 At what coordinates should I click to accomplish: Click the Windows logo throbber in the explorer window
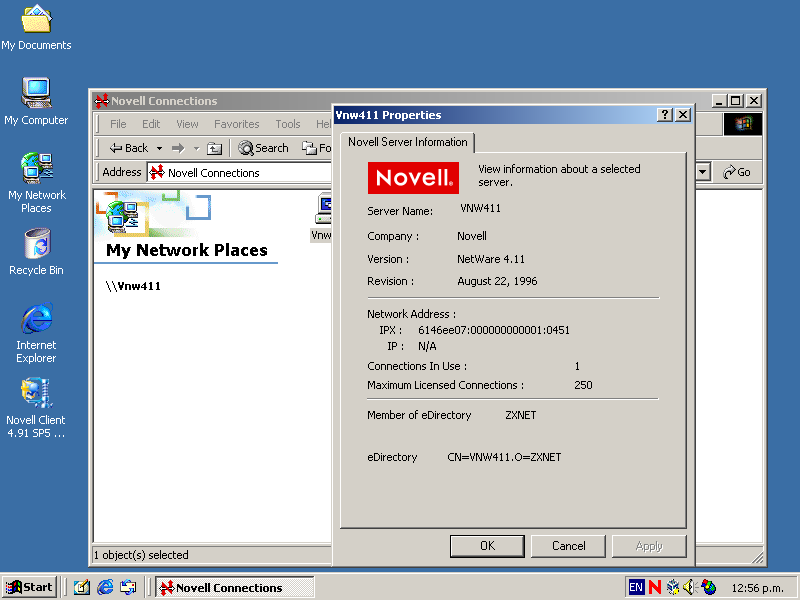tap(742, 124)
